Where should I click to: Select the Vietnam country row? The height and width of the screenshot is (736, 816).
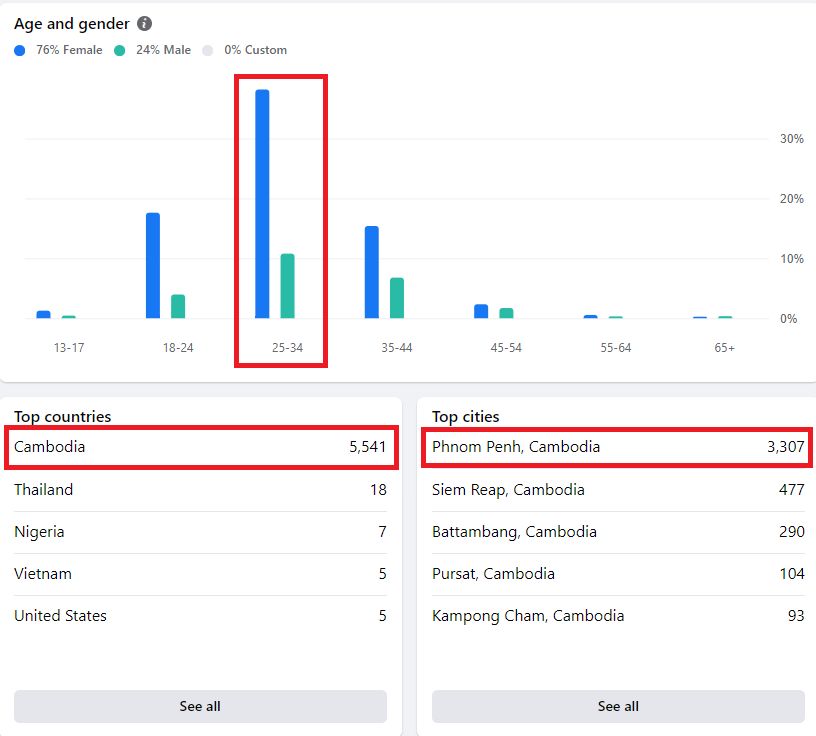coord(200,574)
